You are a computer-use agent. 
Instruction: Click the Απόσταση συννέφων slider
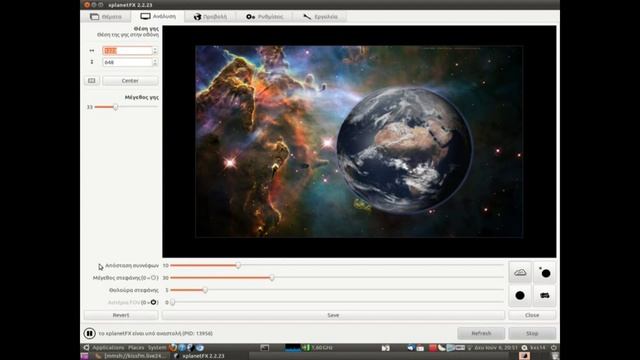point(337,265)
